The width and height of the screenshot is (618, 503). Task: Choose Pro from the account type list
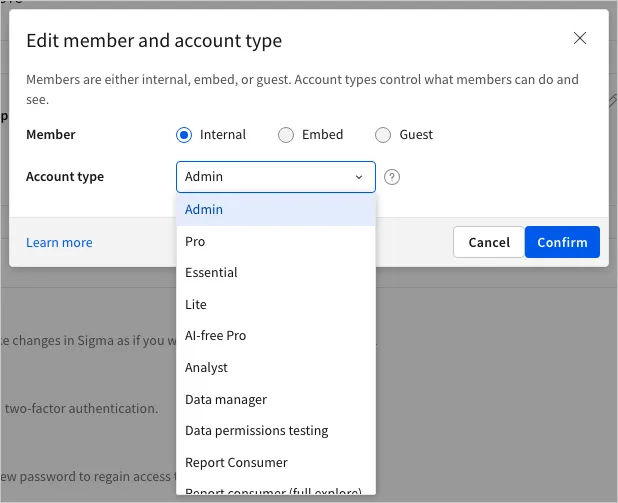[x=276, y=242]
